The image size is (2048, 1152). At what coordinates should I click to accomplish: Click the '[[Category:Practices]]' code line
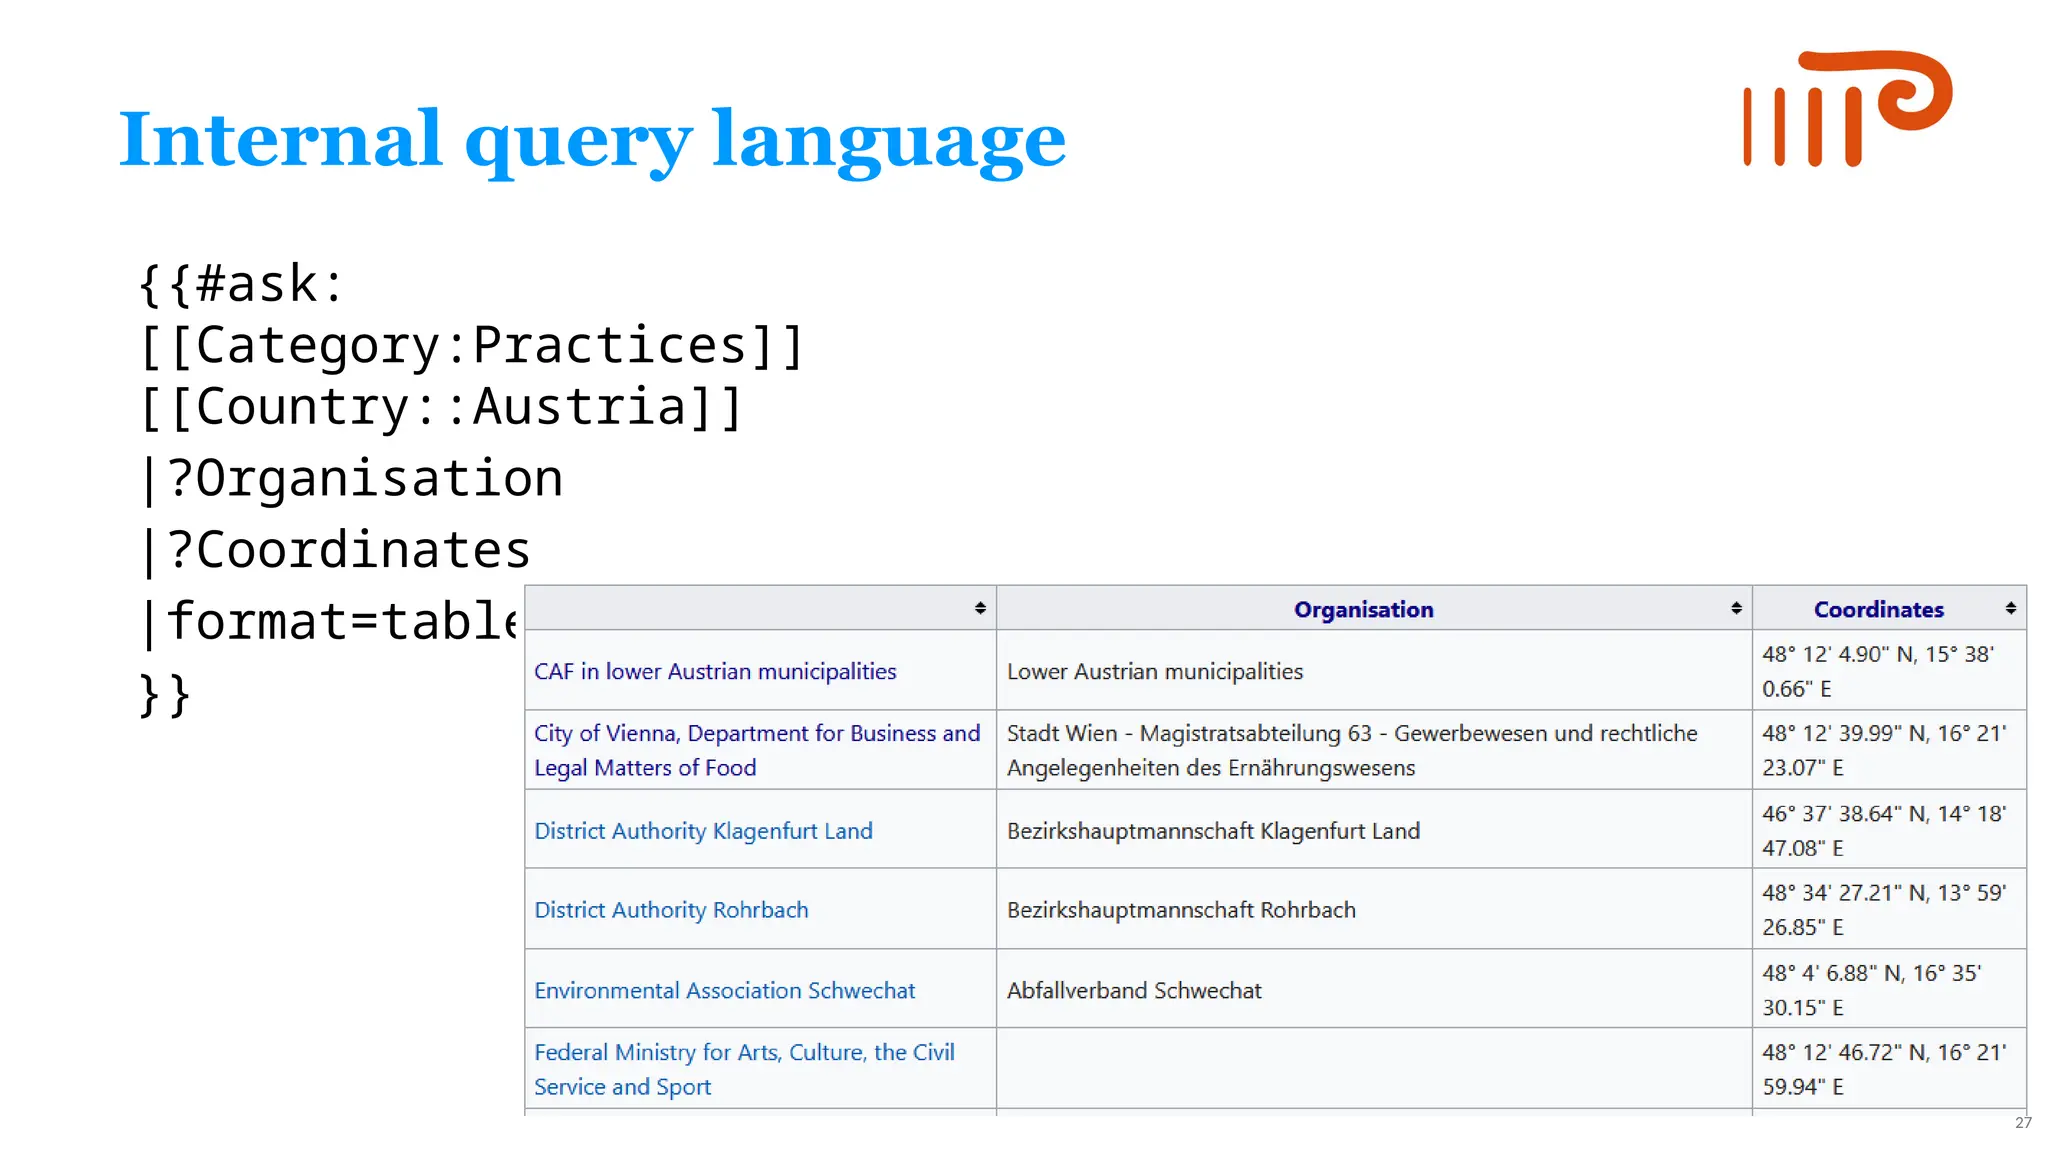(x=472, y=345)
